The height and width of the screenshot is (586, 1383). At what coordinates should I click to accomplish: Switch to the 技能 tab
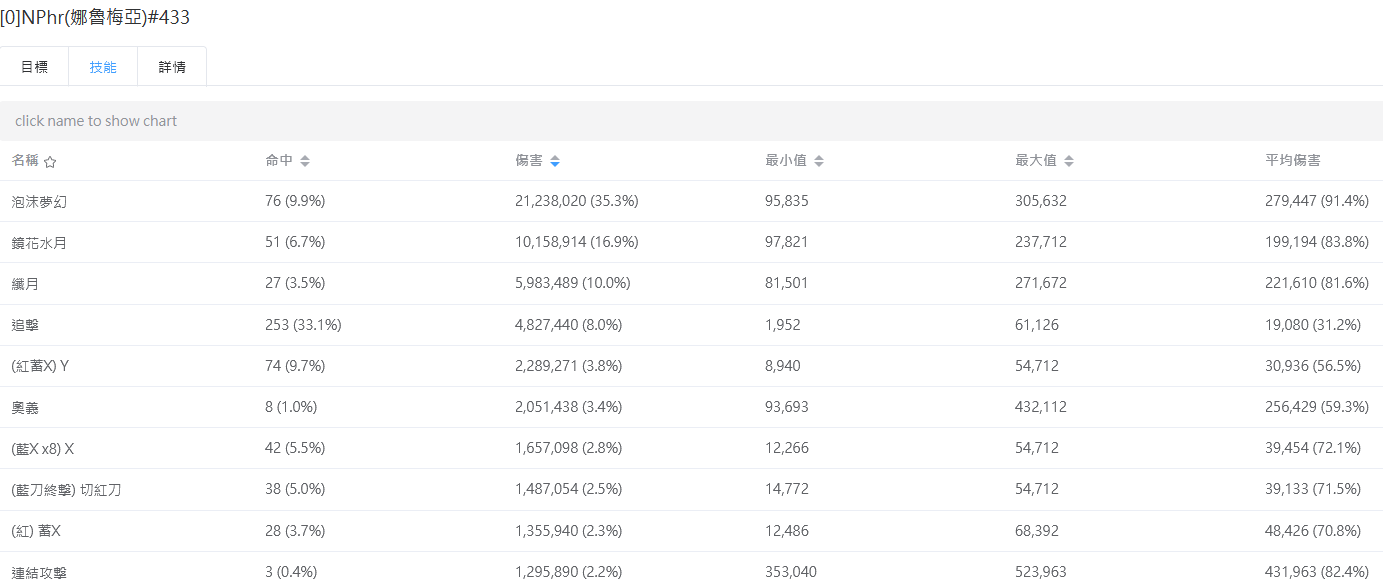103,67
